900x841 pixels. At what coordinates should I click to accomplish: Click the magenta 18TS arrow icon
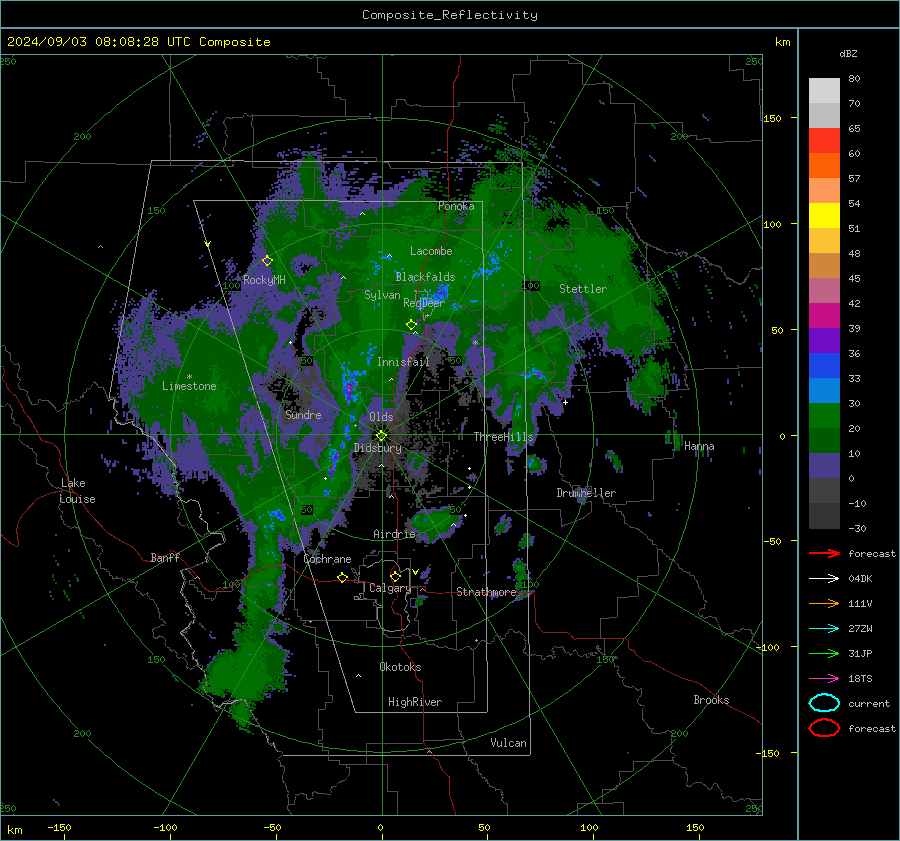click(x=824, y=679)
